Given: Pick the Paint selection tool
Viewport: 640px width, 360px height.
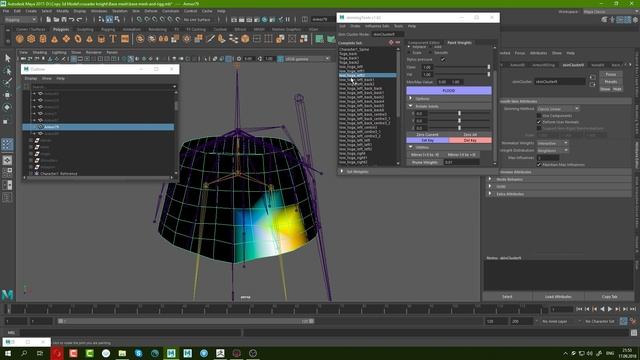Looking at the screenshot, I should [7, 83].
